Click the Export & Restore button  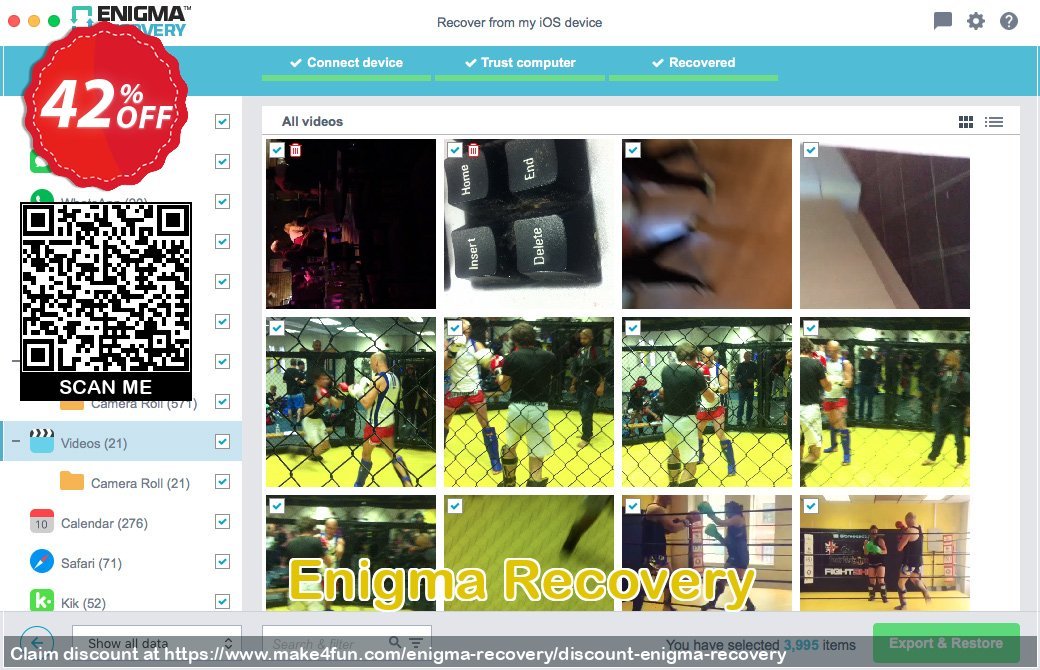click(946, 643)
